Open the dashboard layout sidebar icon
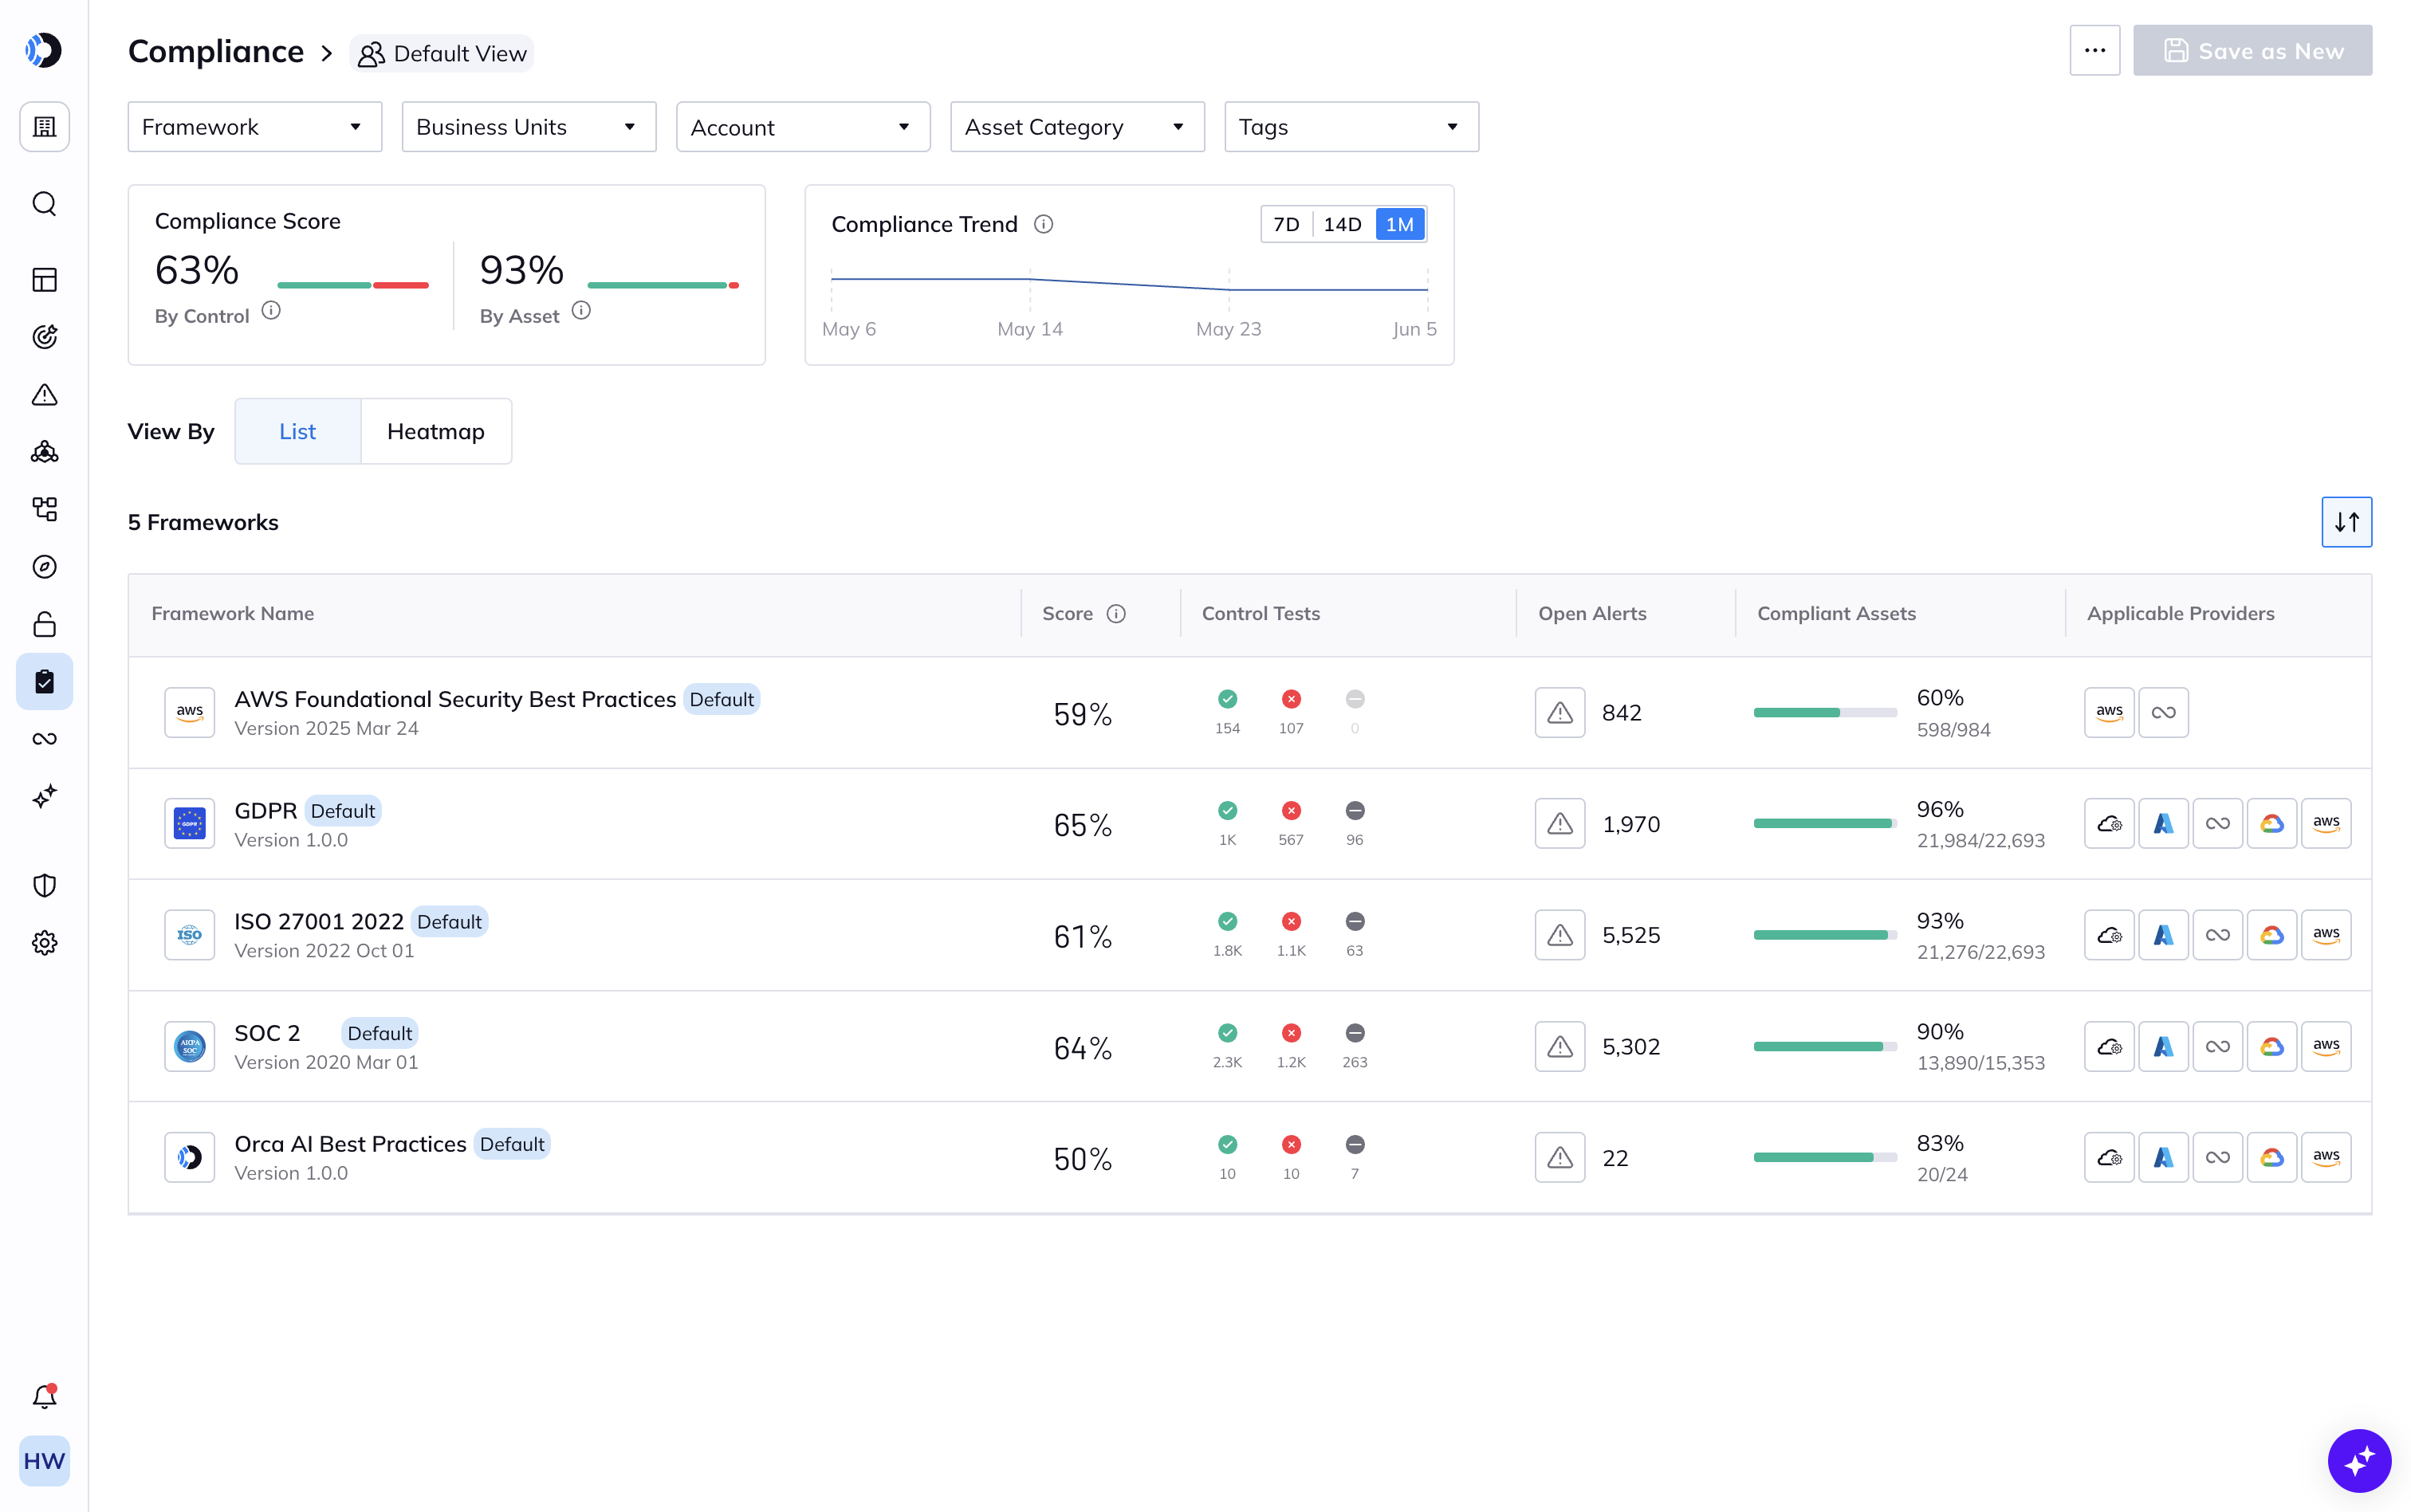 [x=44, y=280]
